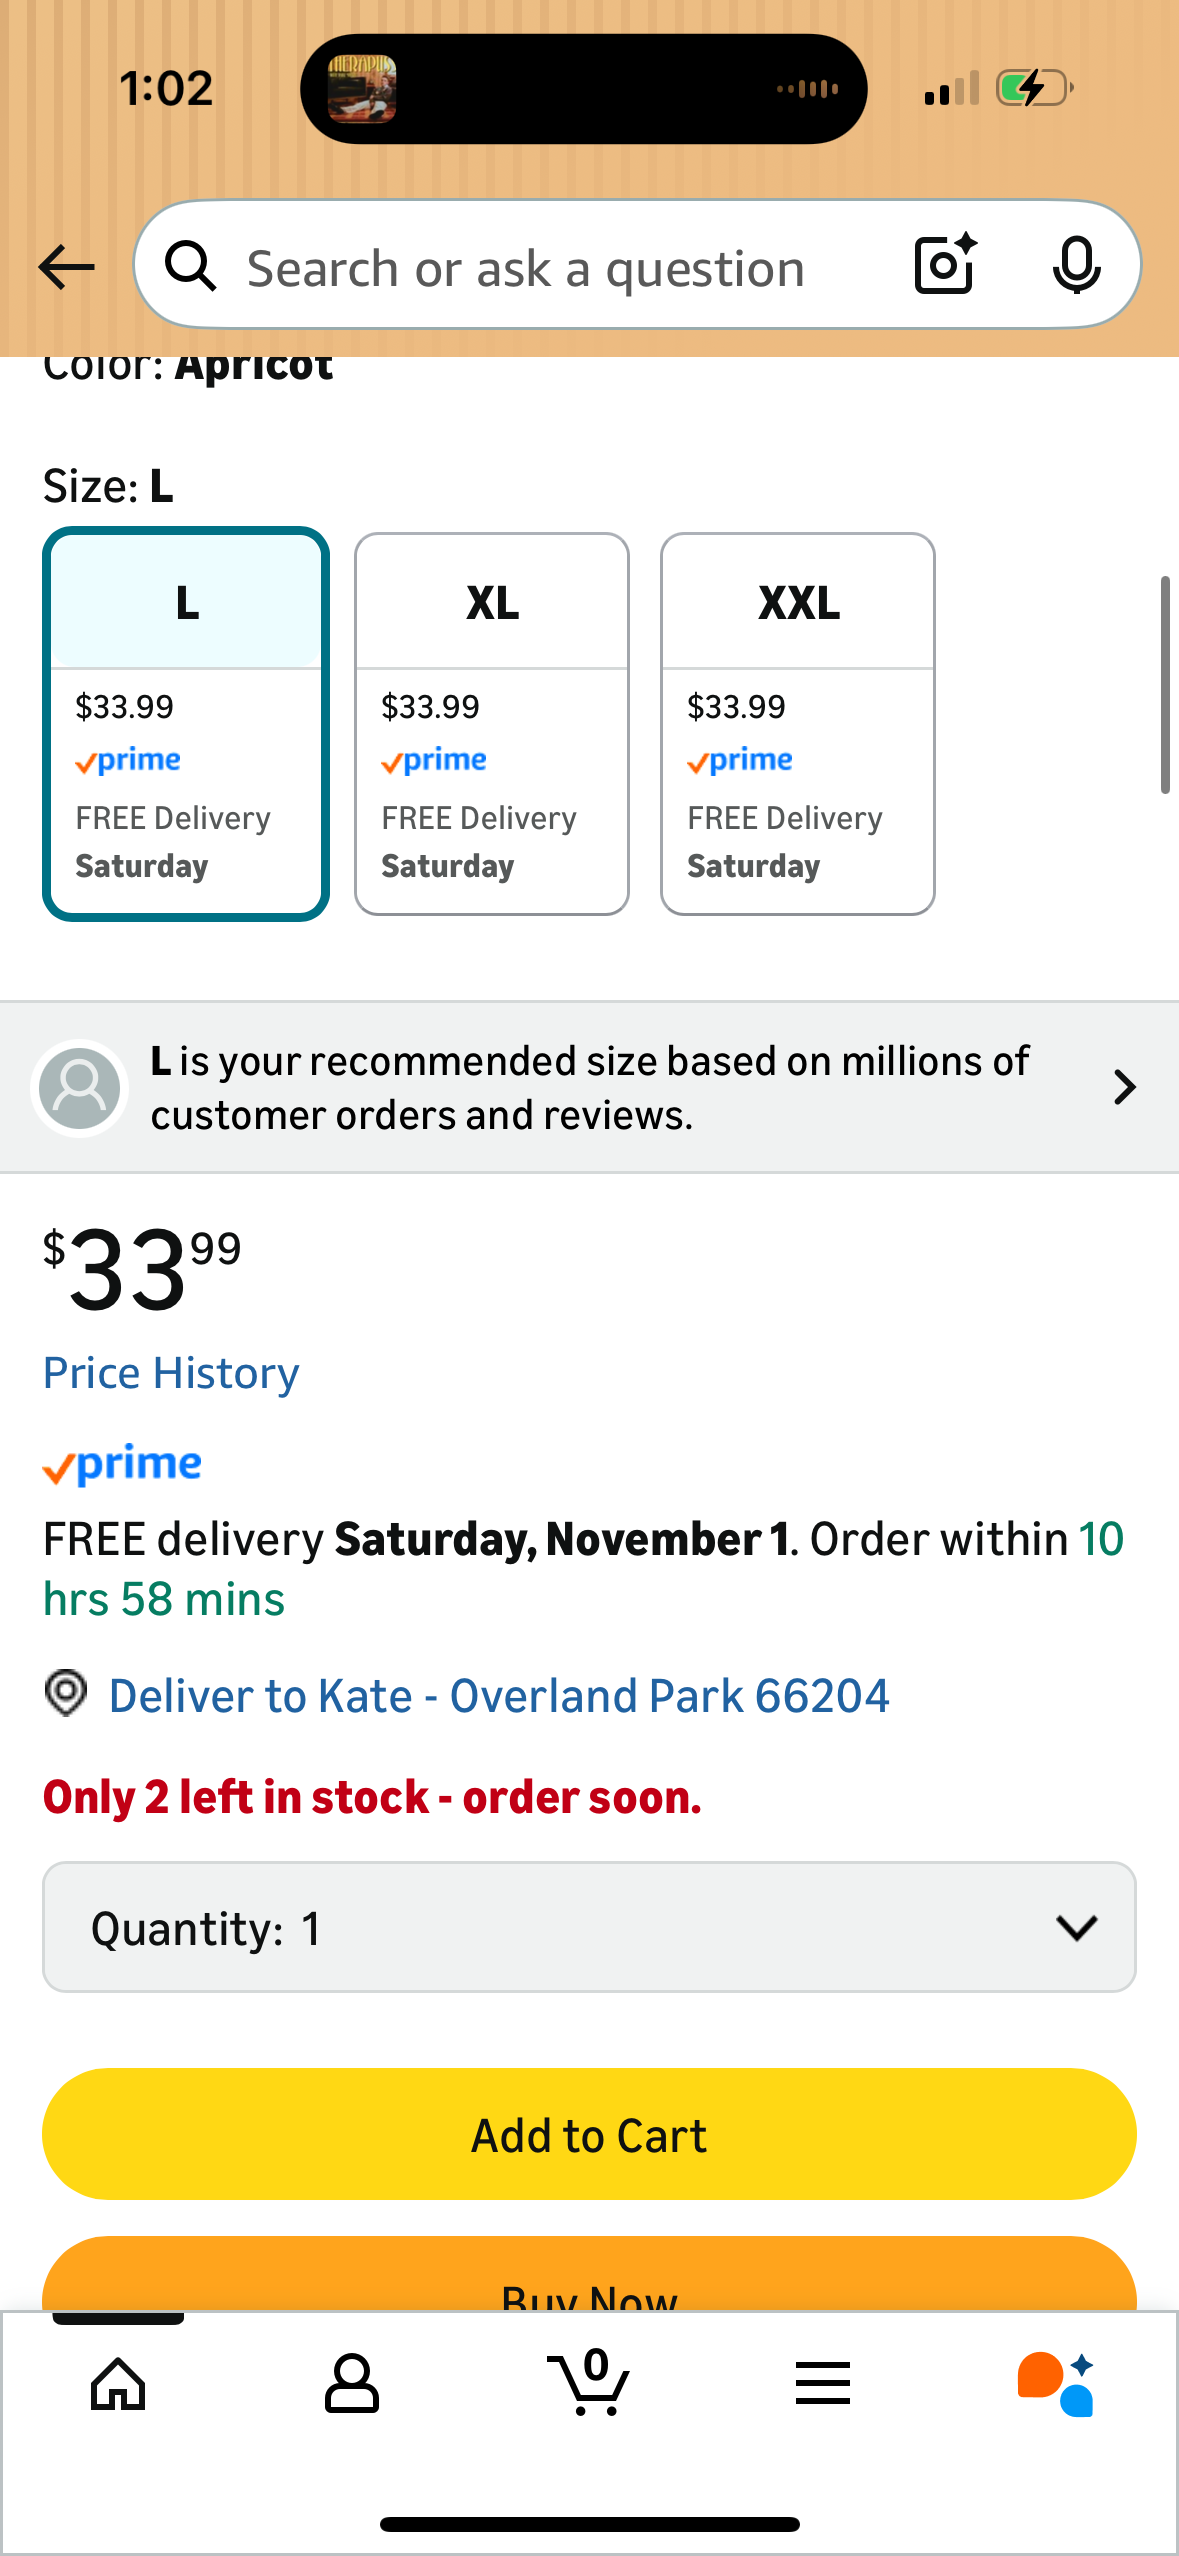The width and height of the screenshot is (1179, 2556).
Task: Select size L option
Action: click(186, 723)
